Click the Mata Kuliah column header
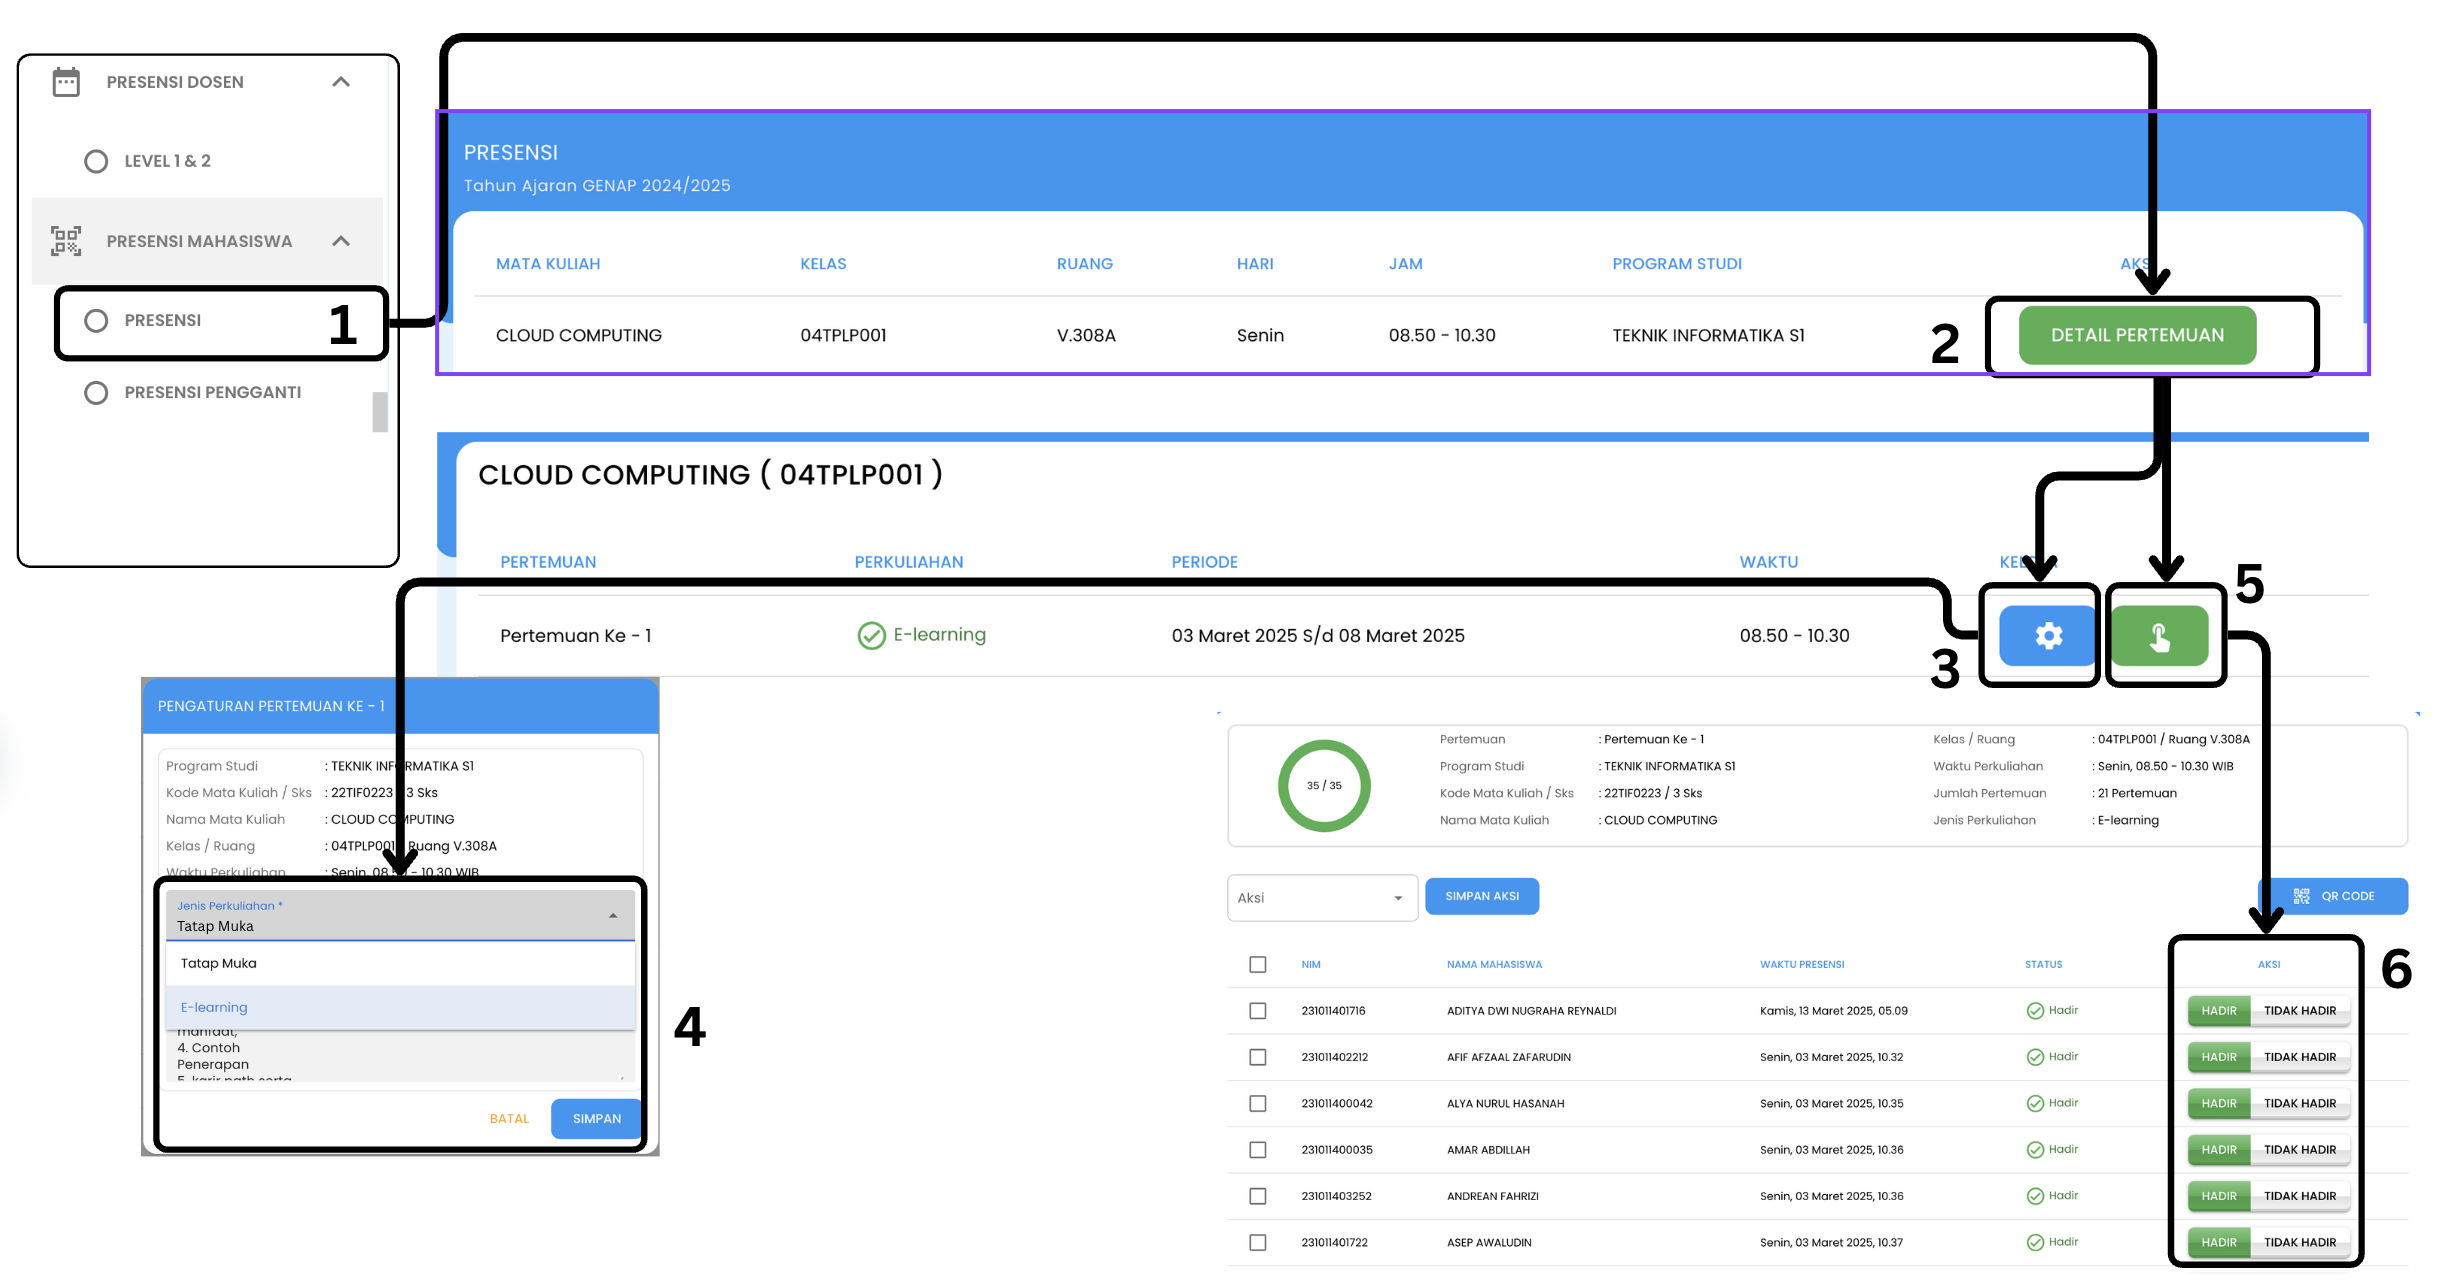The width and height of the screenshot is (2452, 1286). [548, 264]
